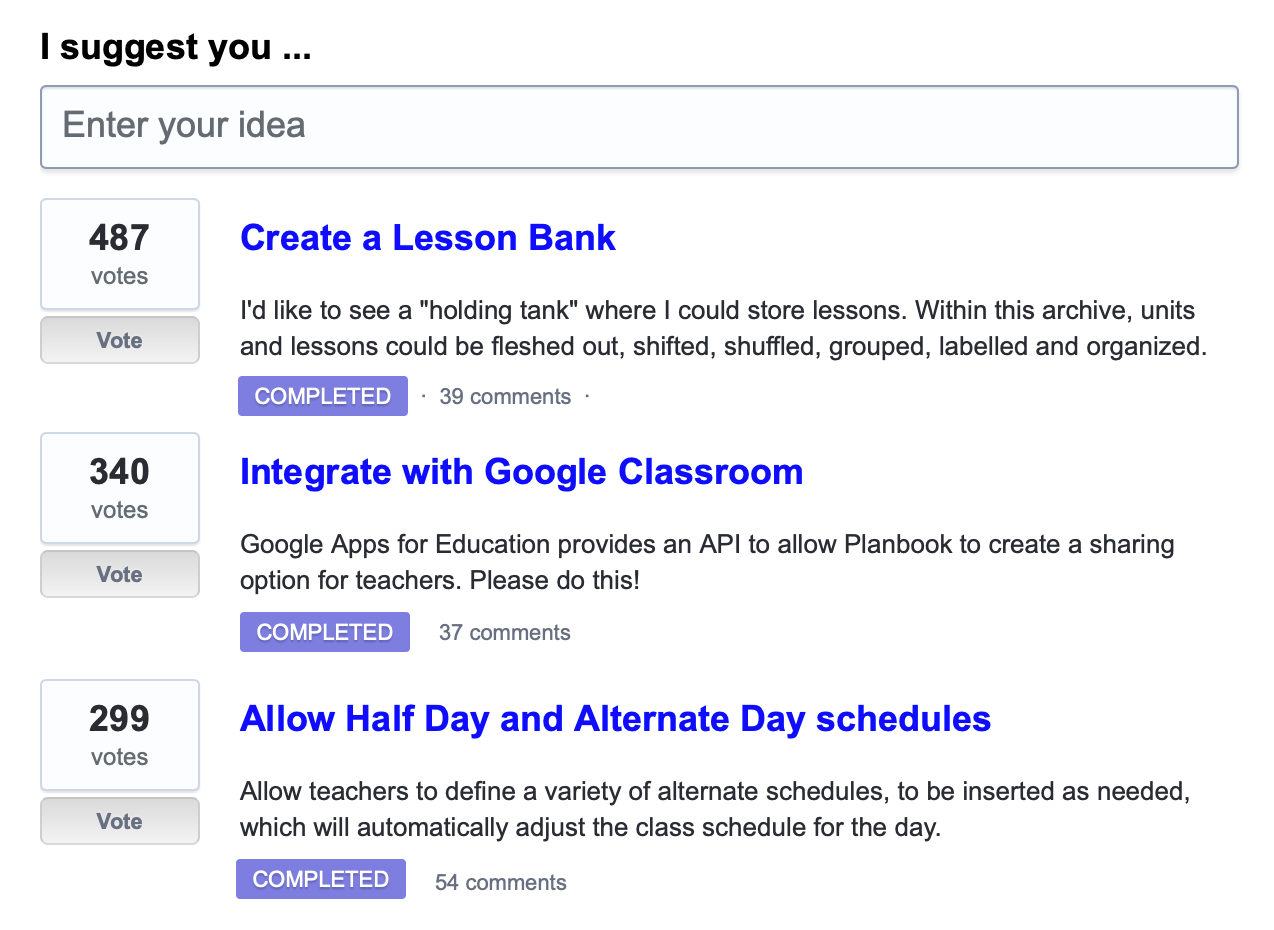
Task: Click the COMPLETED badge on Alternate Day idea
Action: pyautogui.click(x=320, y=878)
